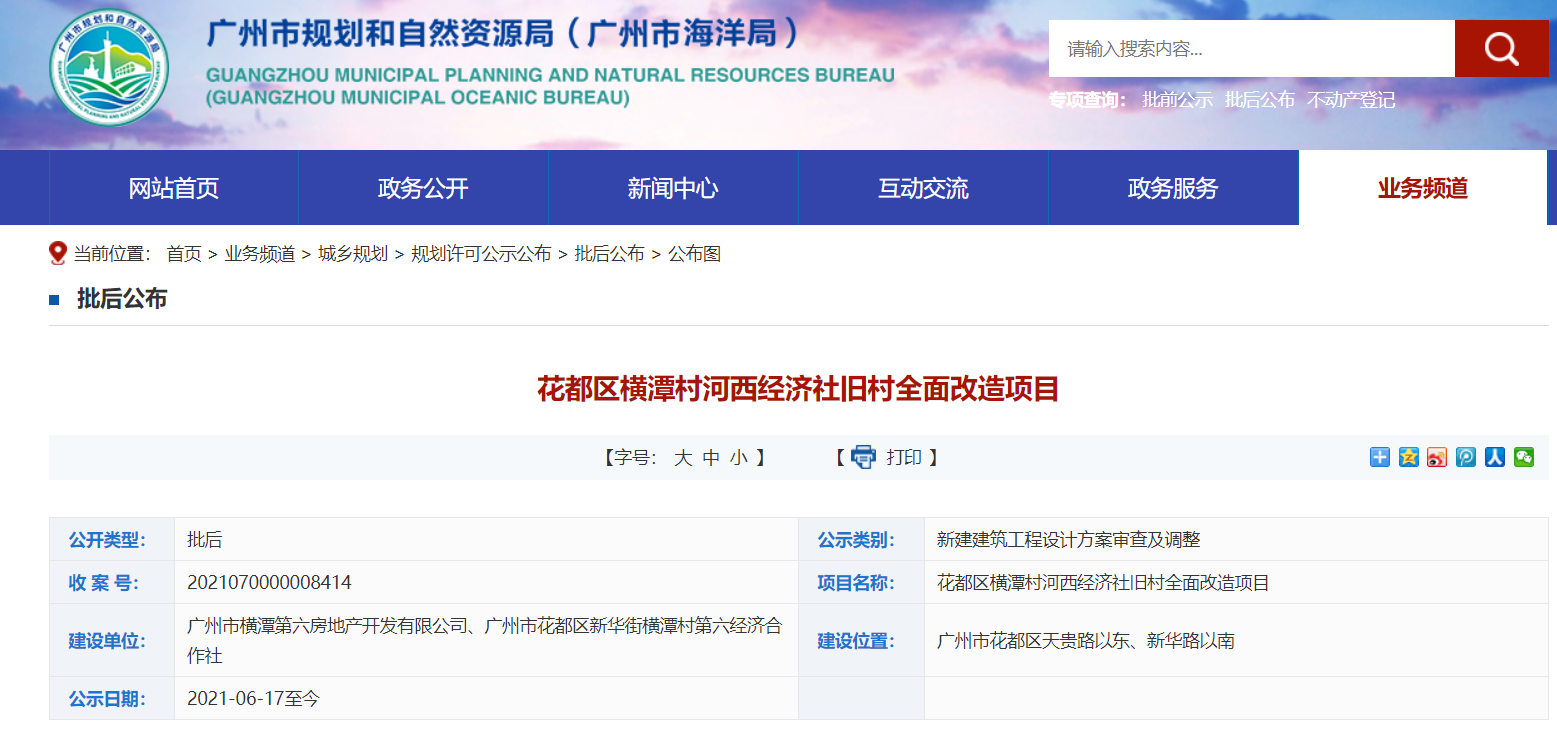Viewport: 1557px width, 734px height.
Task: Click the 批后 value cell
Action: coord(486,540)
